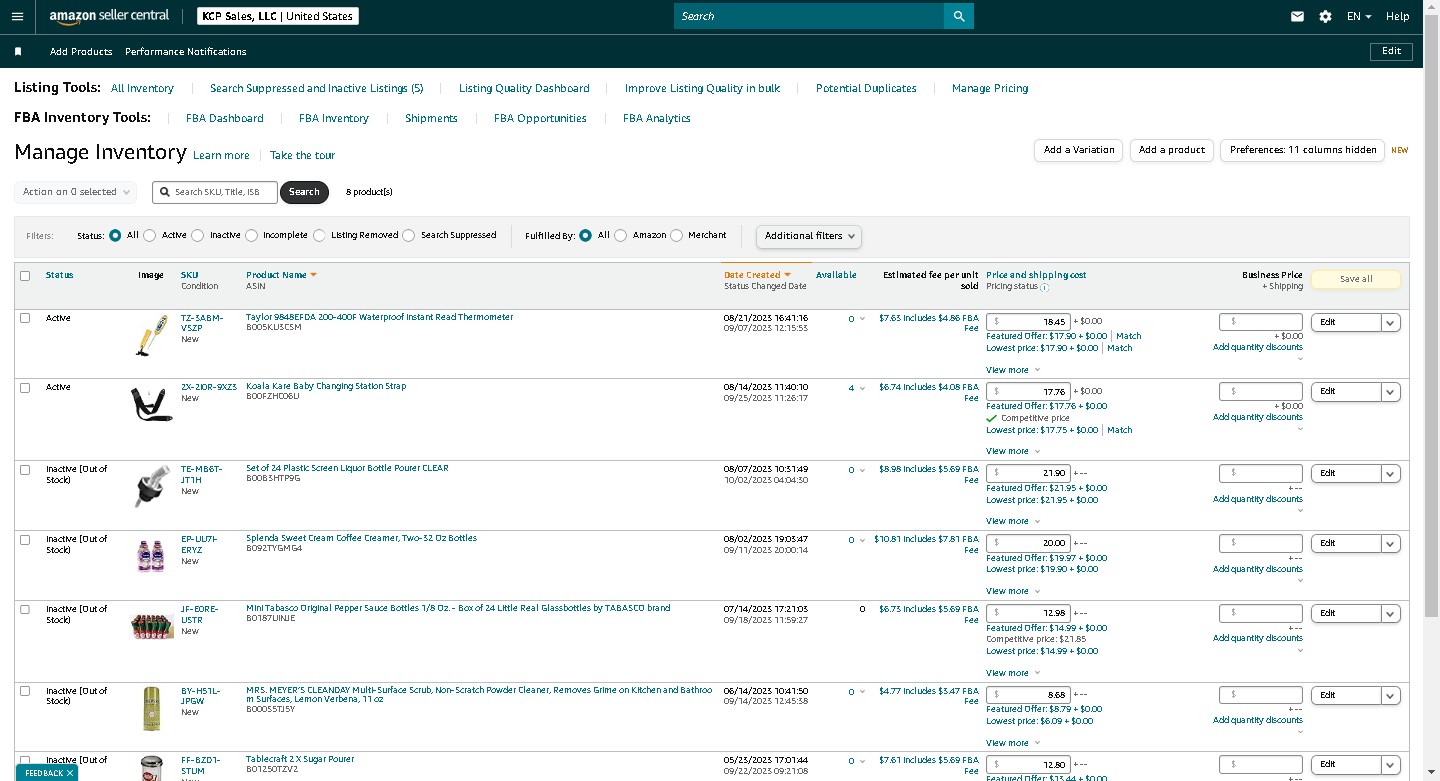Expand View more for Koala Kare pricing
1440x781 pixels.
[x=1013, y=451]
